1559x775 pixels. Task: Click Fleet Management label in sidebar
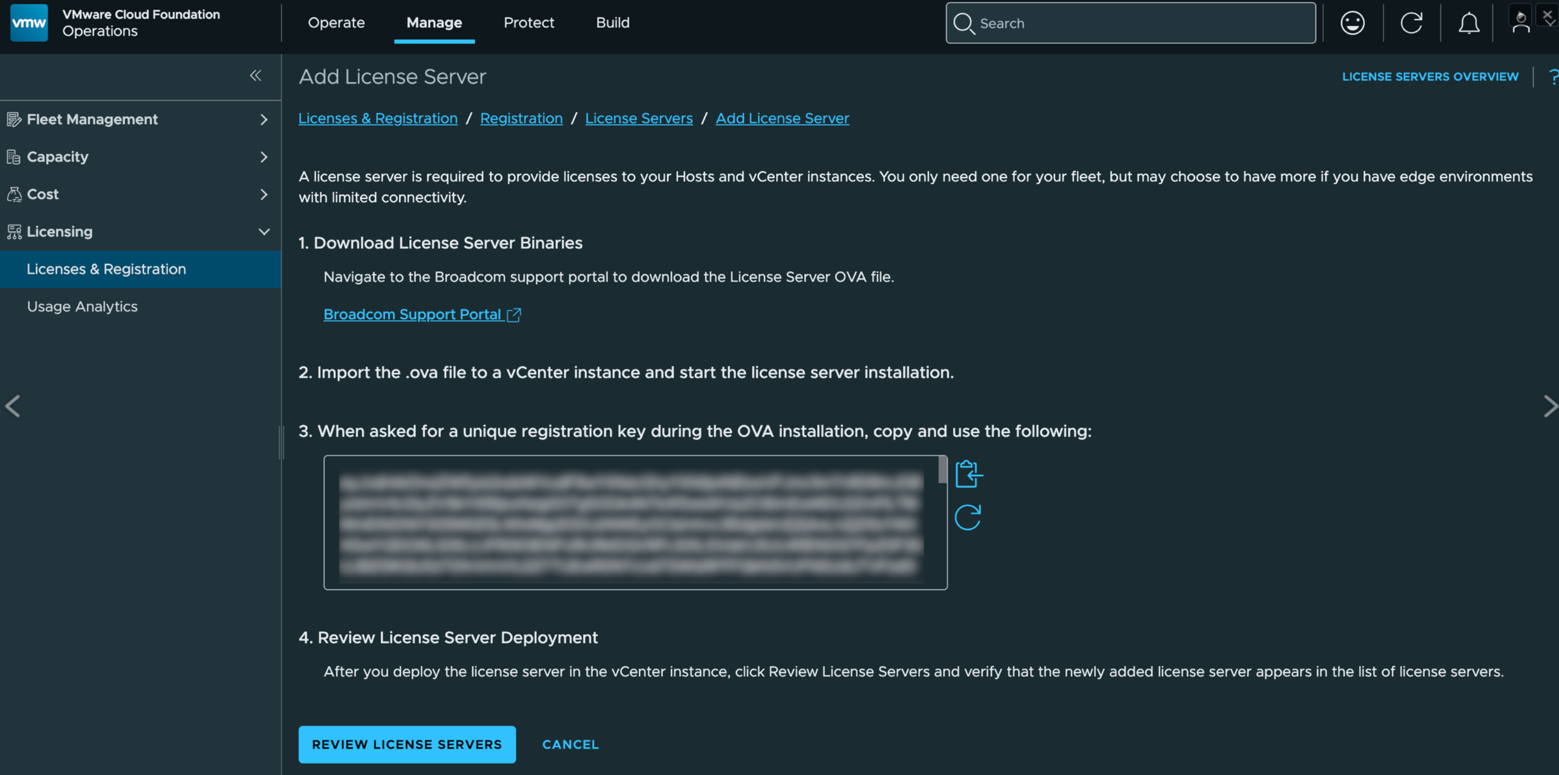[92, 119]
